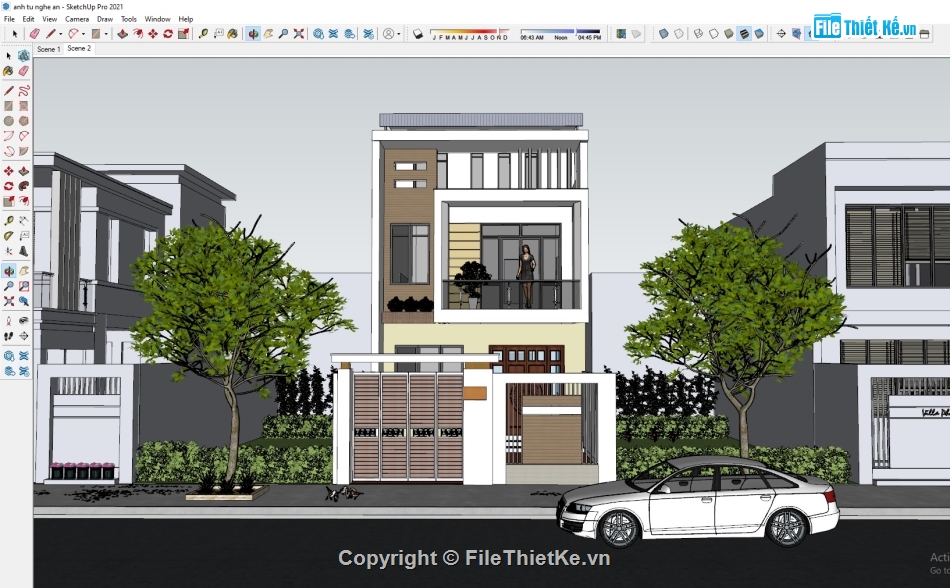950x588 pixels.
Task: Click Eraser in the top toolbar
Action: 35,33
